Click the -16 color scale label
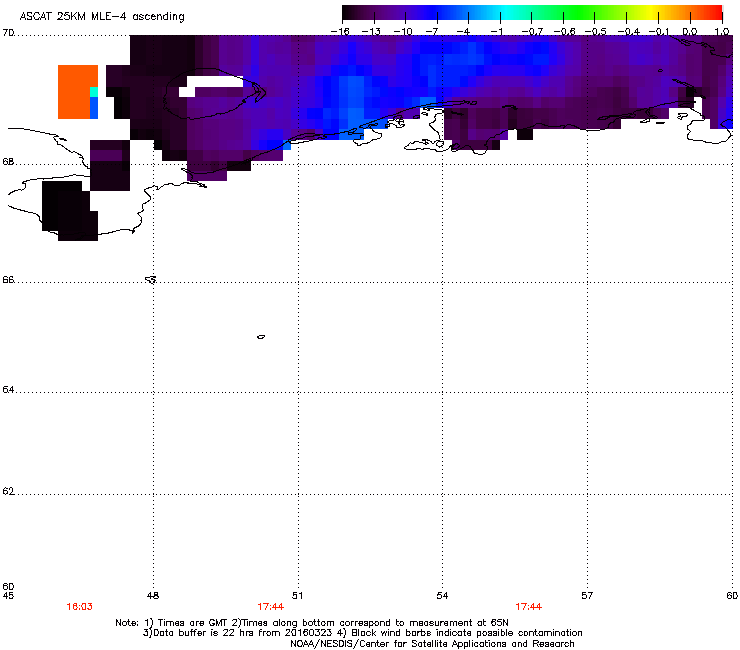Screen dimensions: 740x650 (x=340, y=32)
